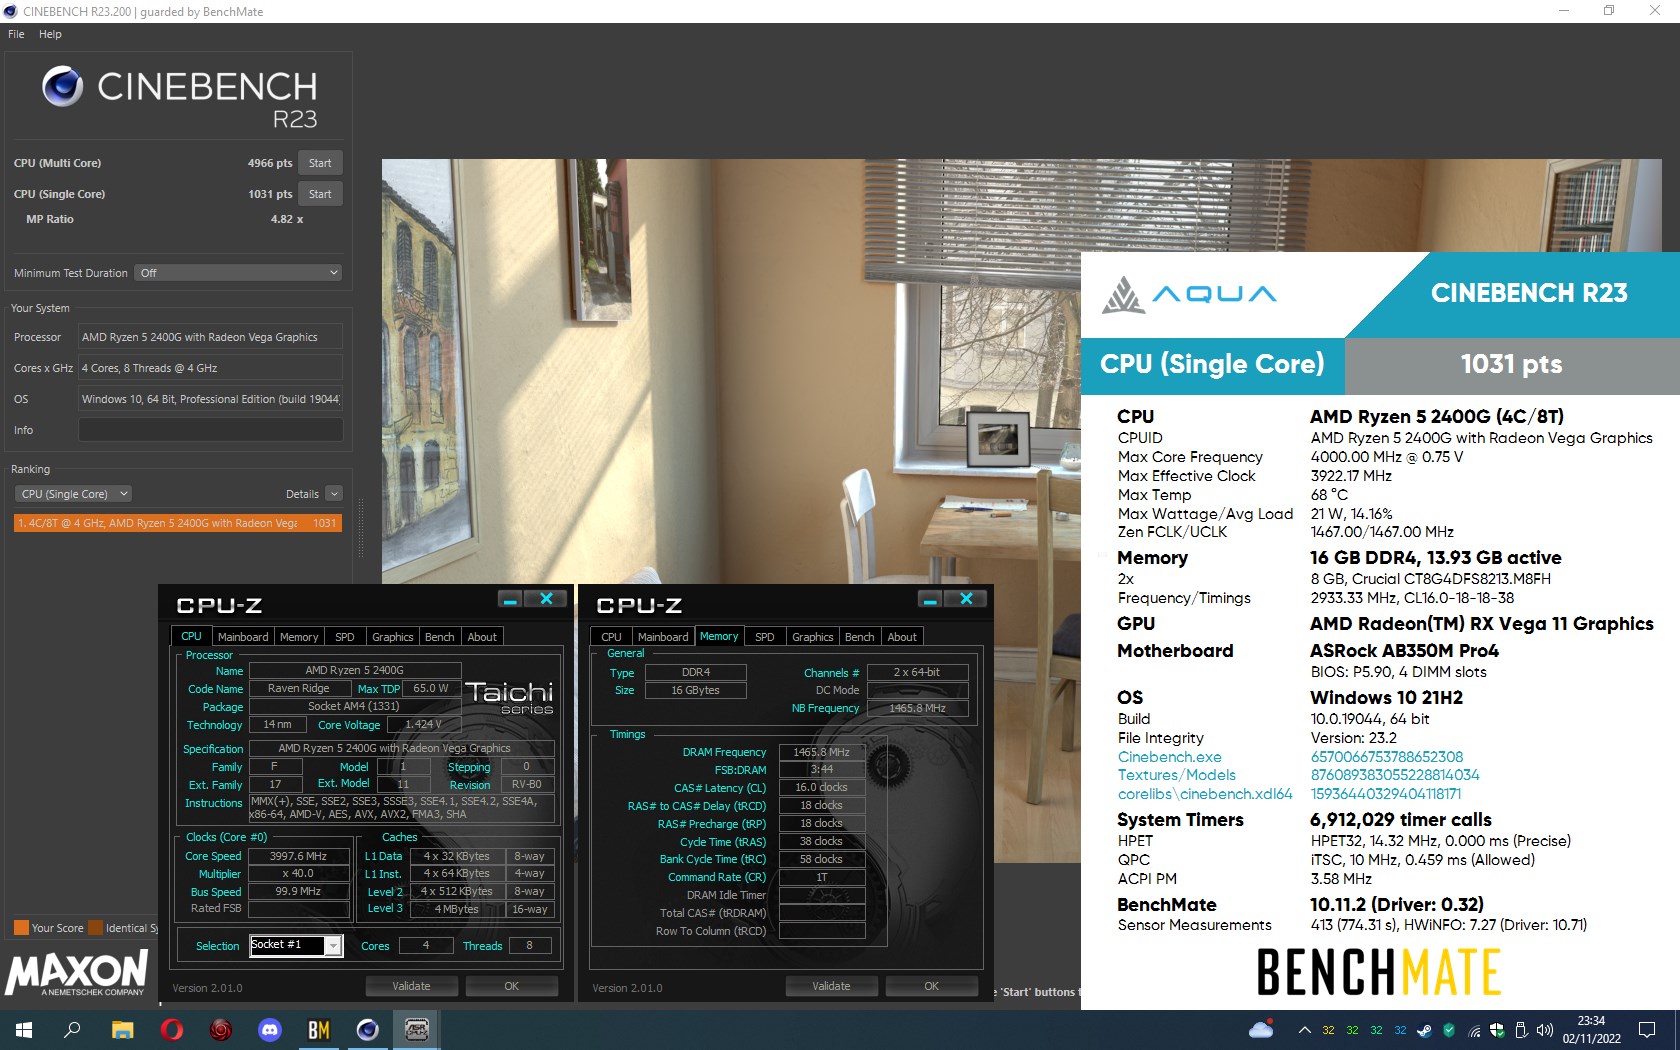Open the File menu
The height and width of the screenshot is (1050, 1680).
(16, 34)
